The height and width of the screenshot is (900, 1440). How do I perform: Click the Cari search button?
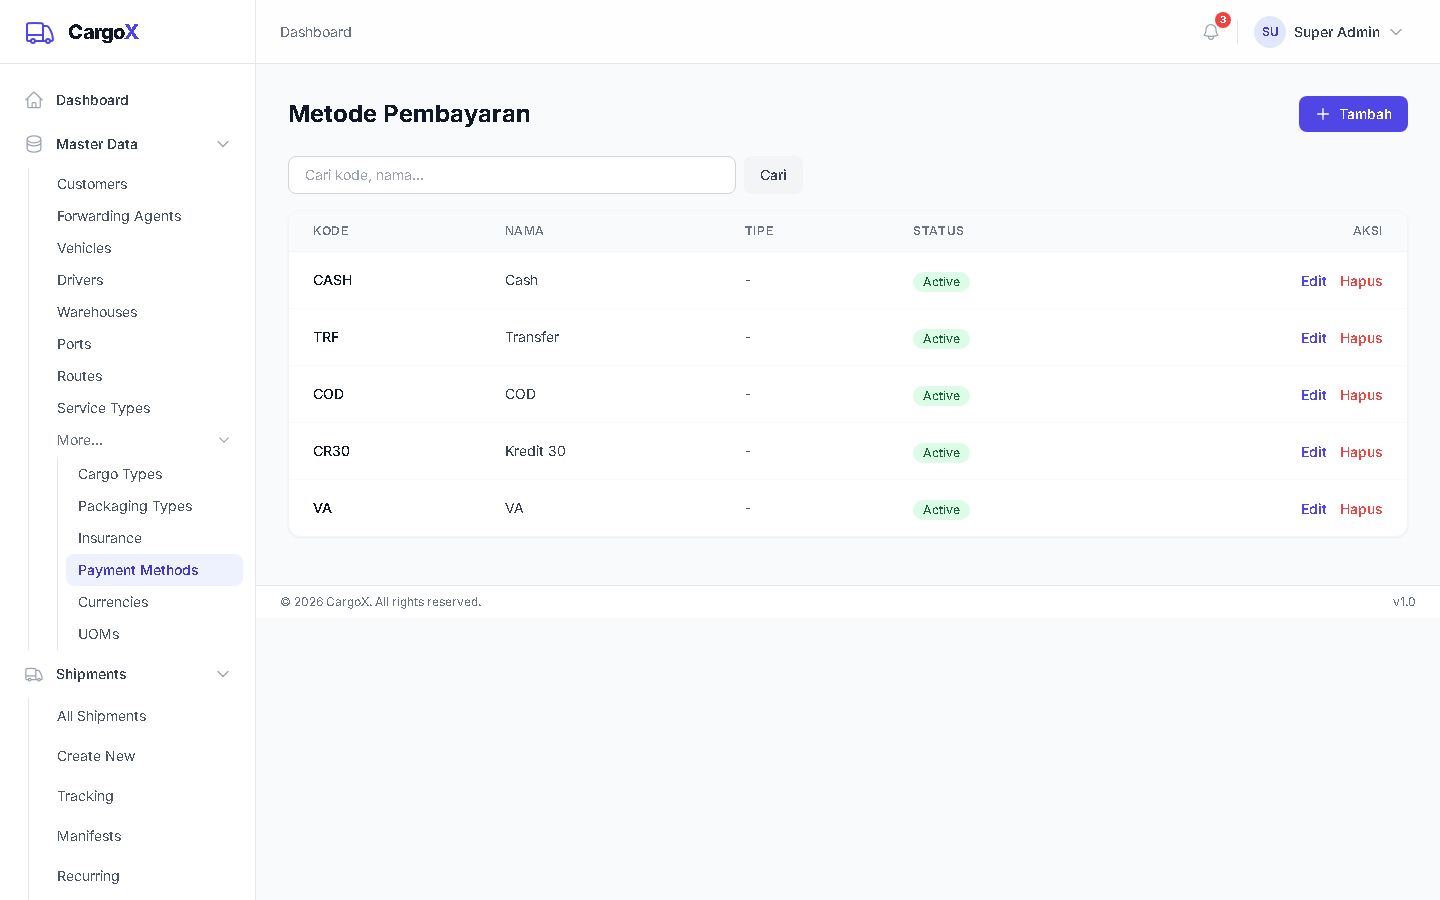point(773,175)
